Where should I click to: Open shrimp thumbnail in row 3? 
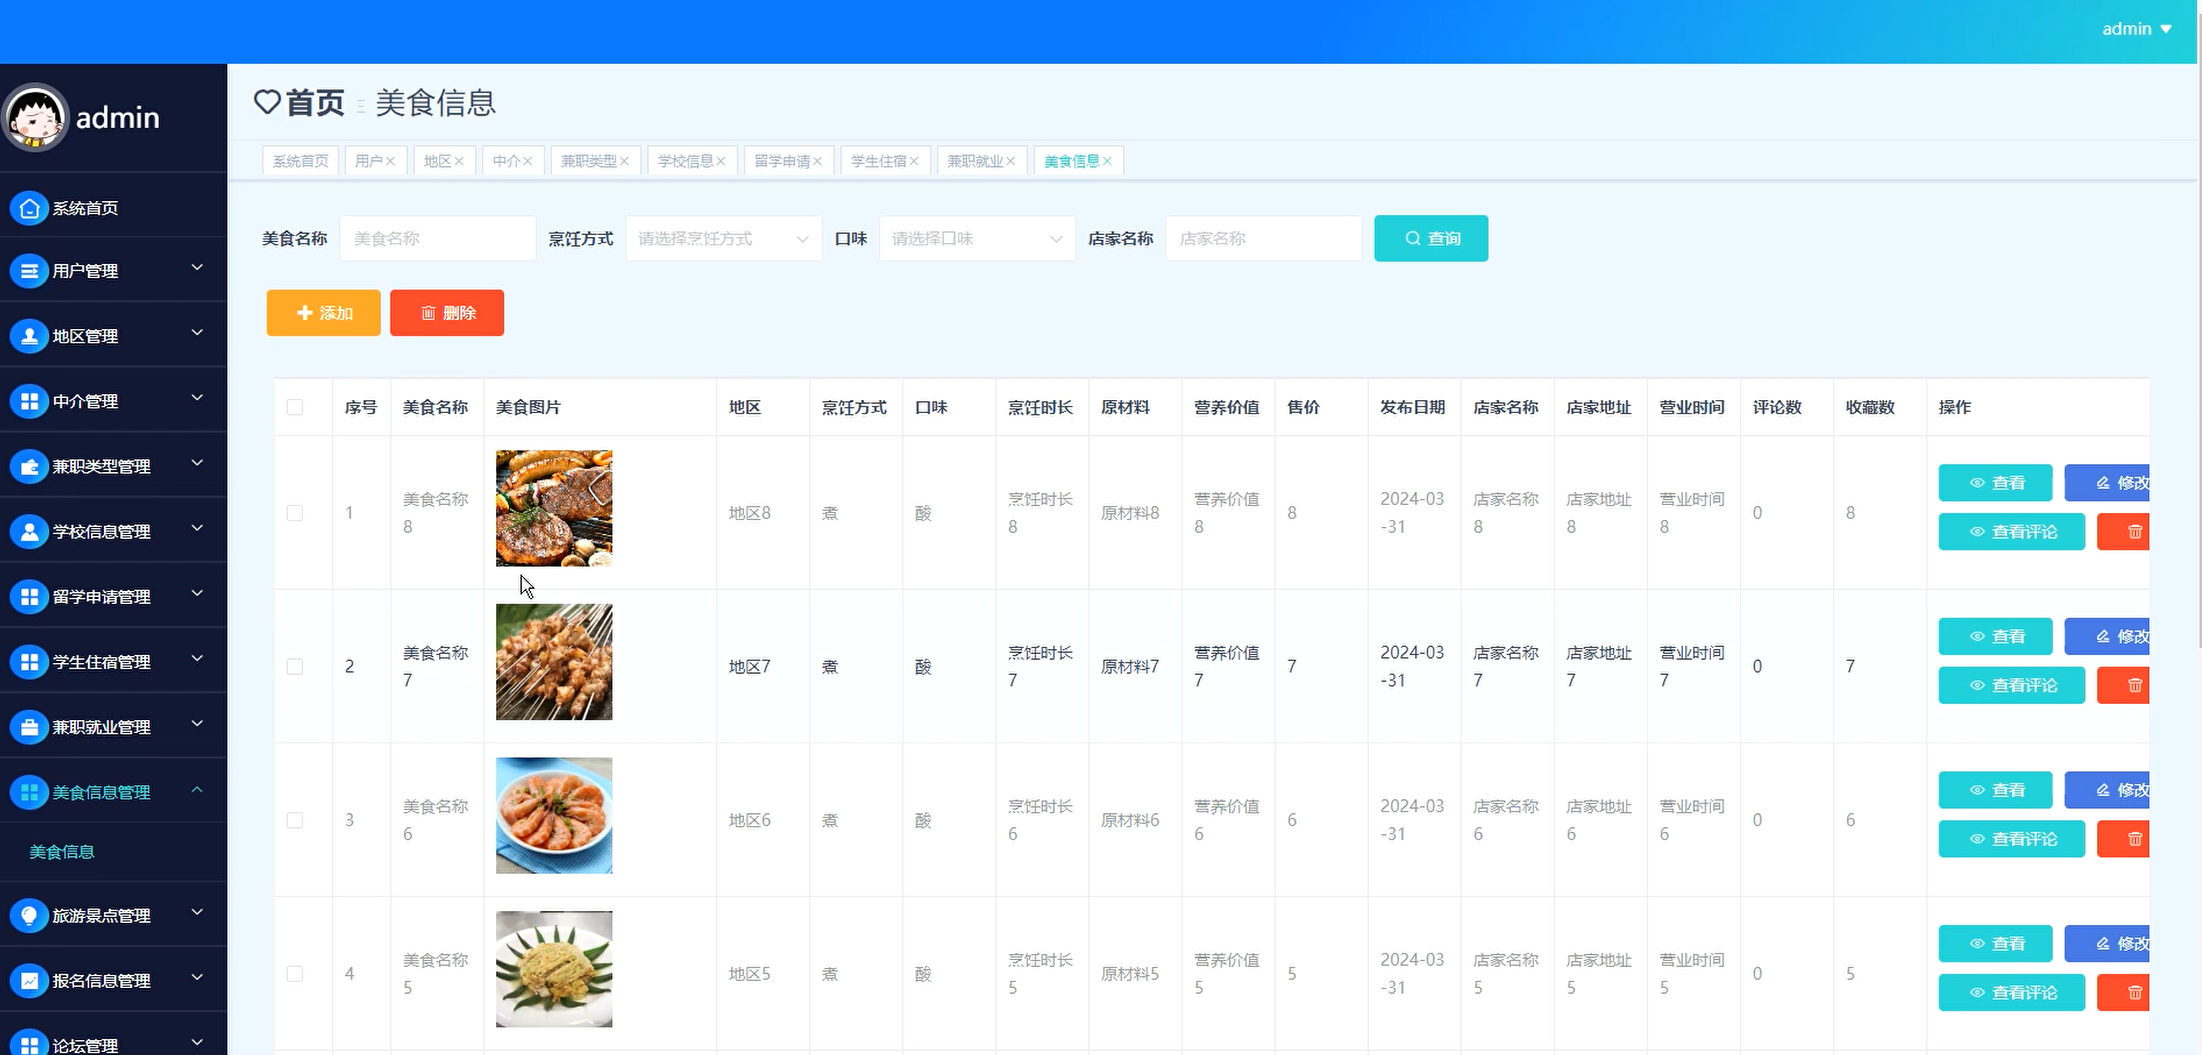pyautogui.click(x=554, y=815)
